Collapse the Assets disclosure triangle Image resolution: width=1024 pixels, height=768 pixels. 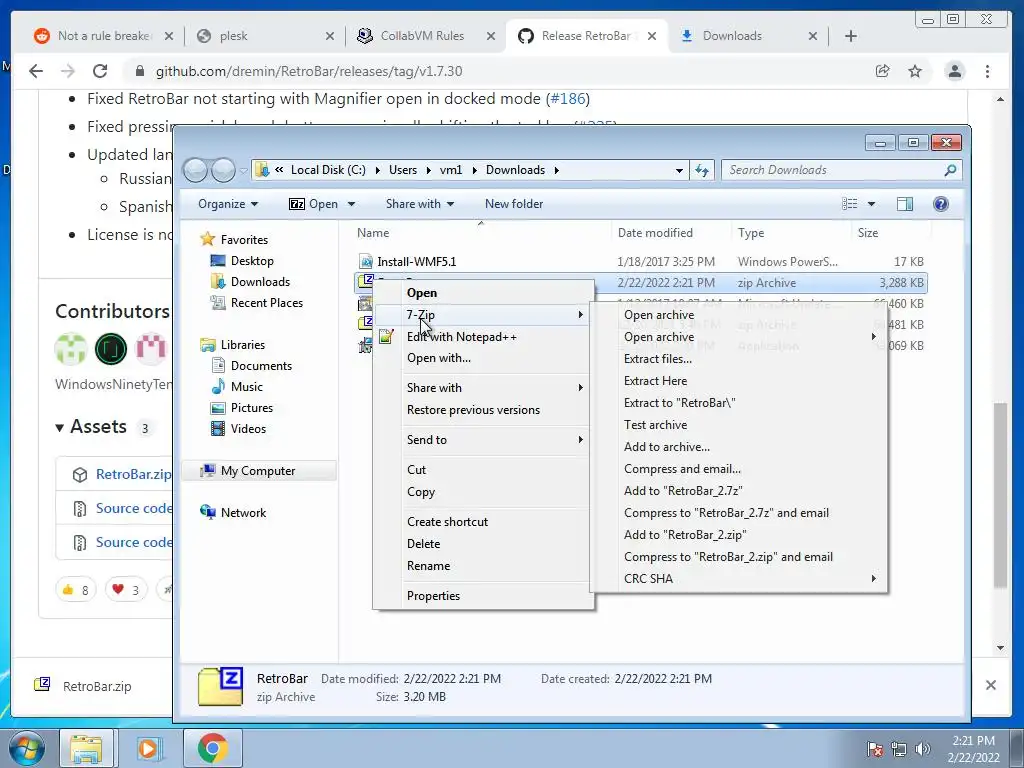(59, 428)
